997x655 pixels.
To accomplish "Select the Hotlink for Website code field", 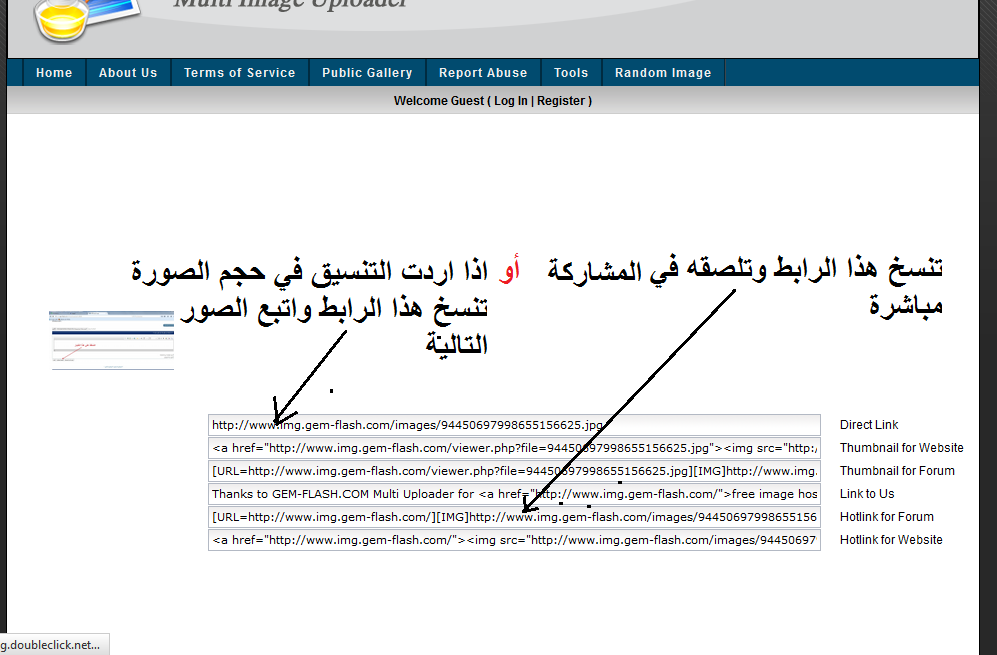I will click(514, 540).
